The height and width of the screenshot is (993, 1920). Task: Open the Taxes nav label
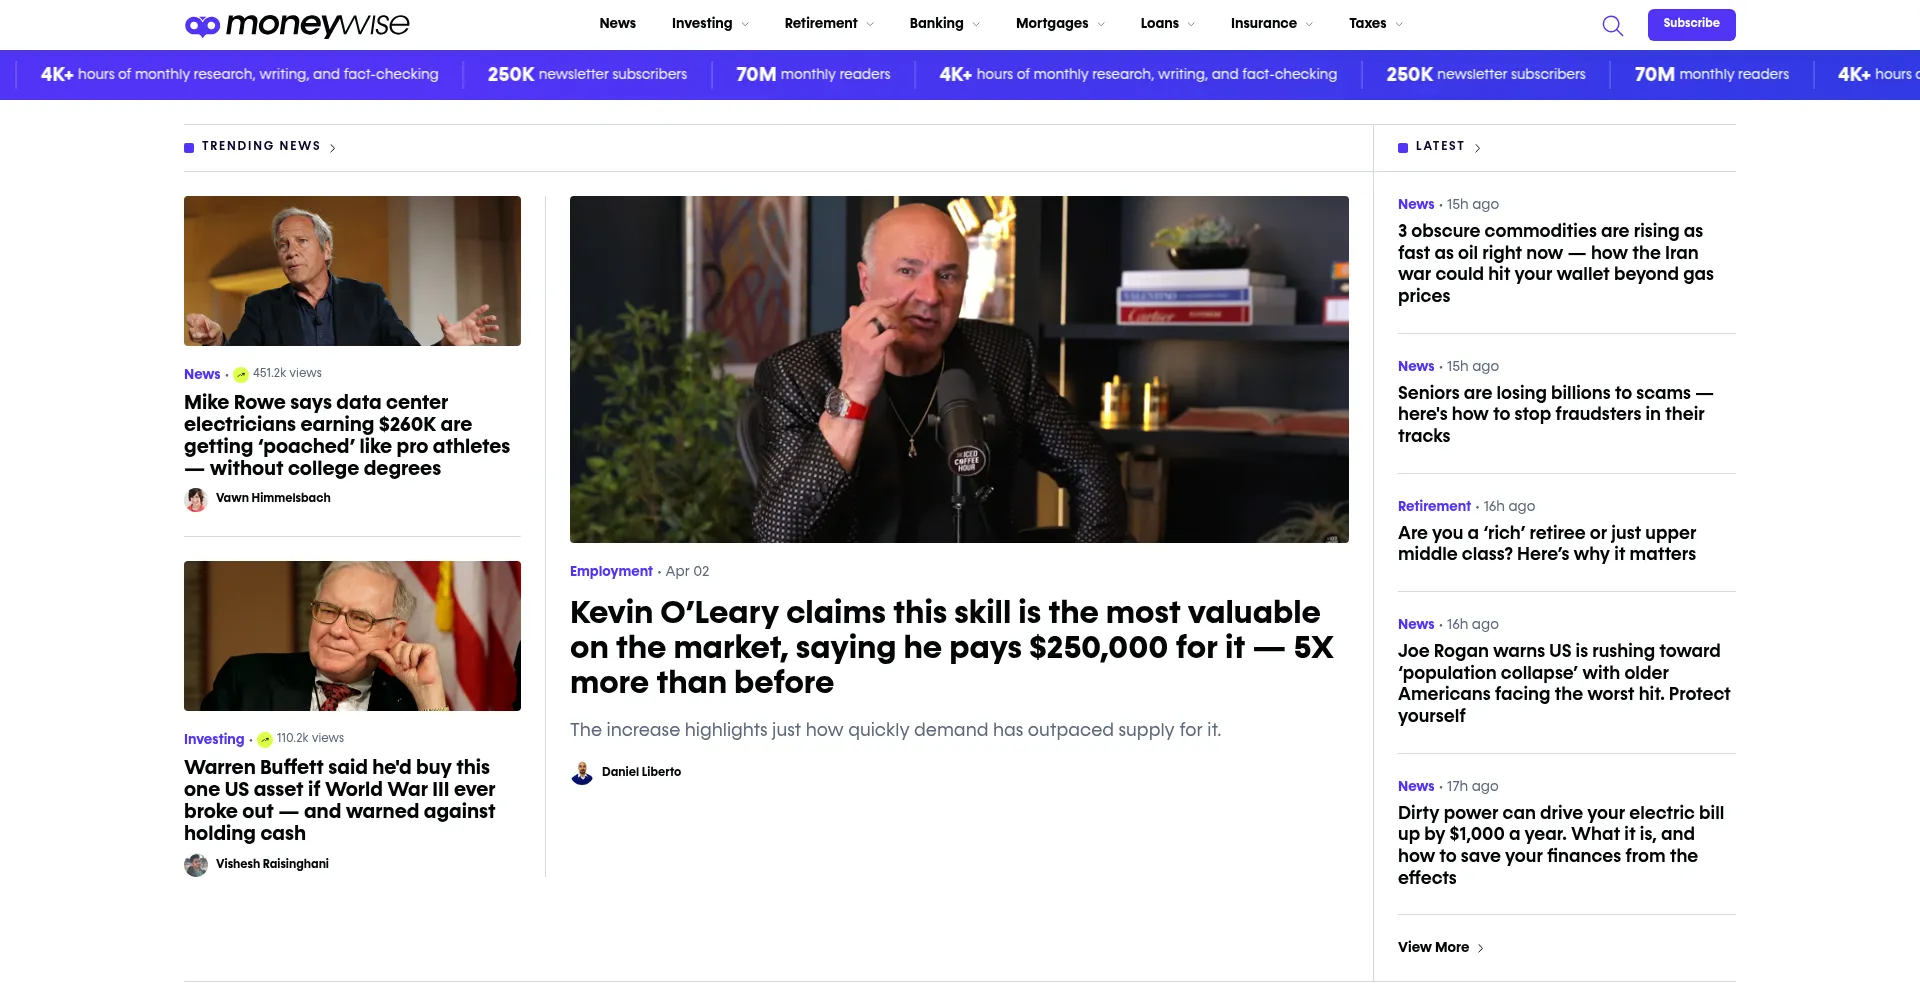pos(1367,24)
